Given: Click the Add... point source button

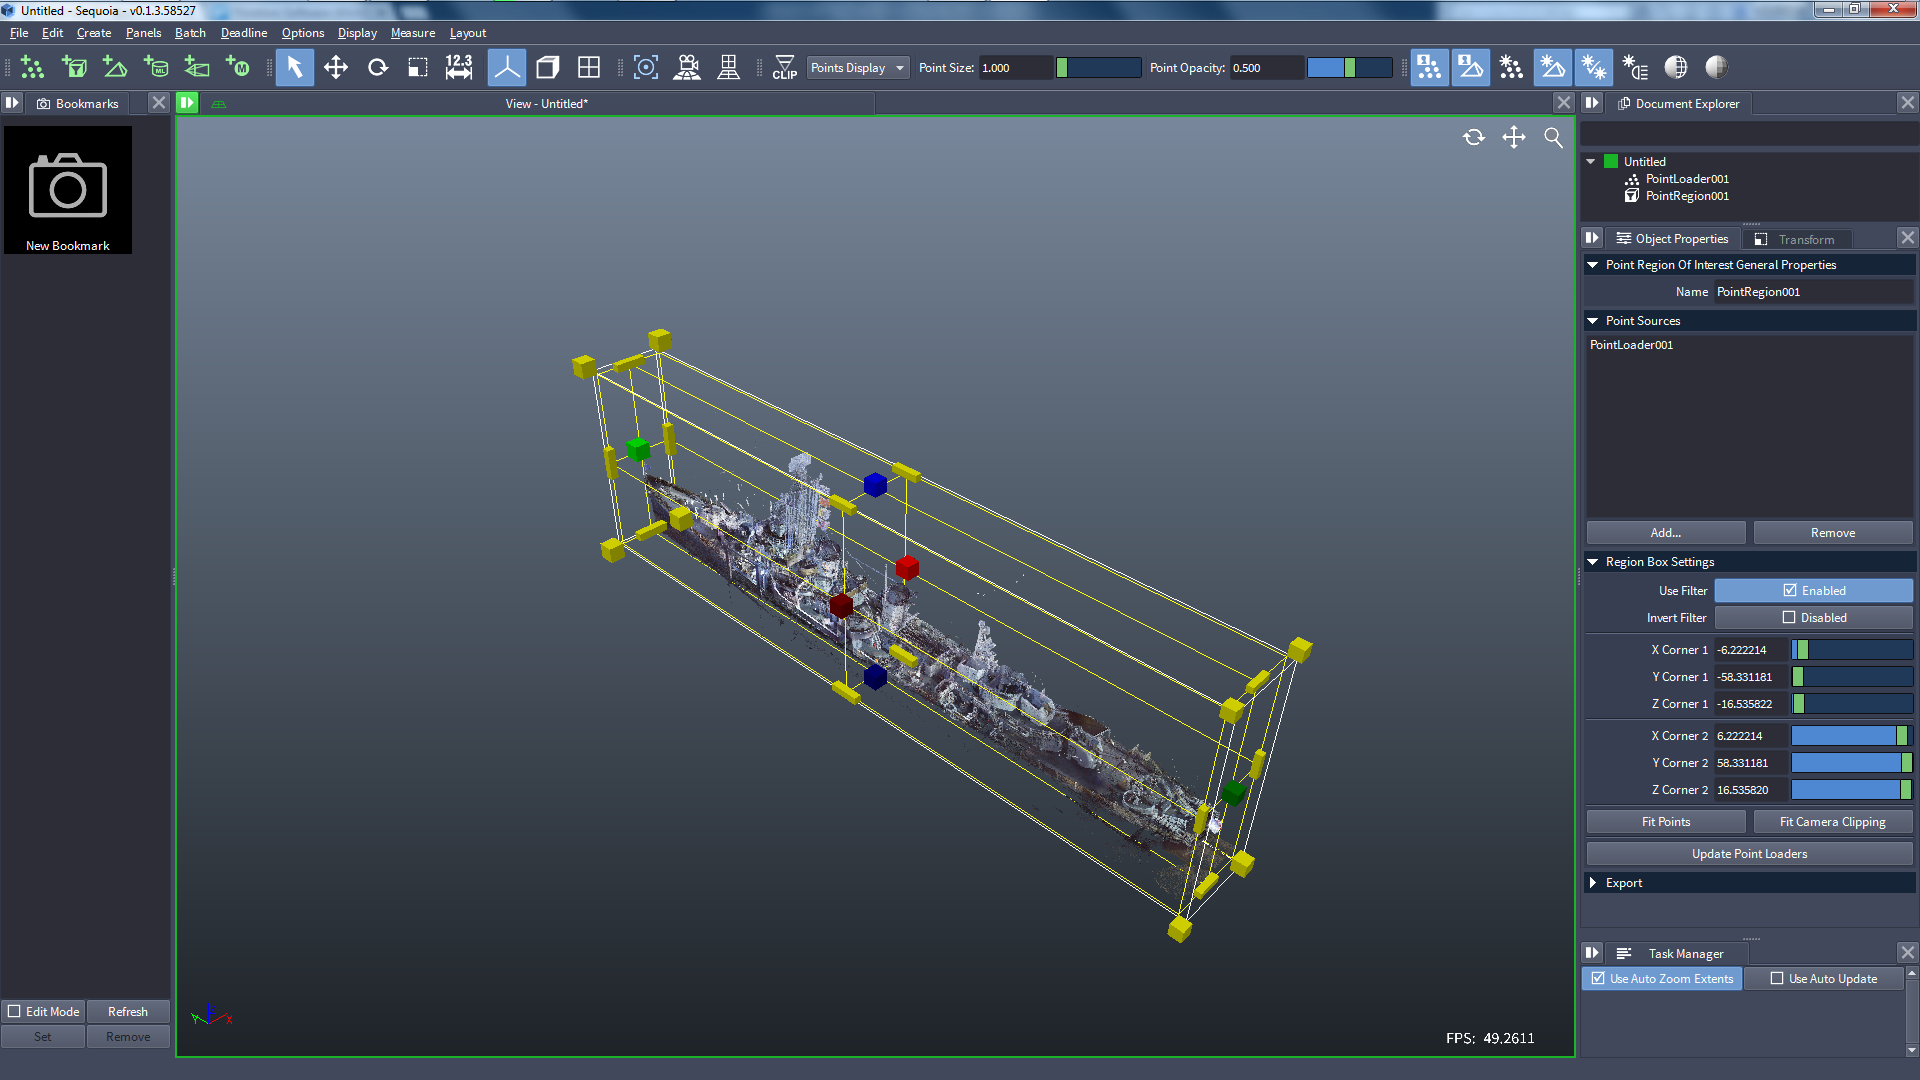Looking at the screenshot, I should [x=1666, y=532].
